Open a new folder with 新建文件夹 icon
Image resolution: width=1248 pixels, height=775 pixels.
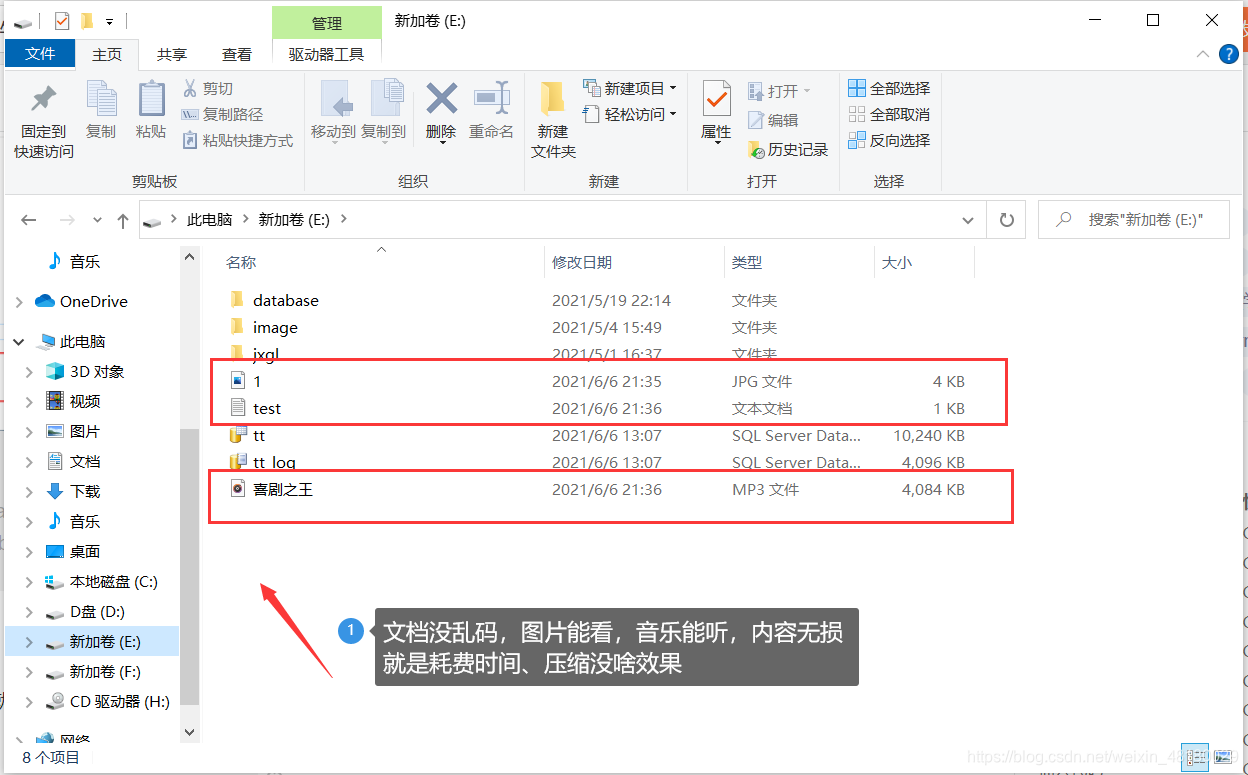pos(553,113)
